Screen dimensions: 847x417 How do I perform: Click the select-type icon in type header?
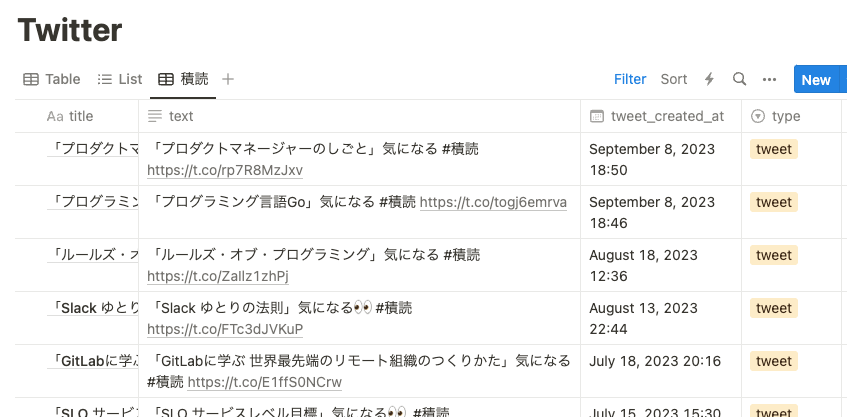[758, 116]
